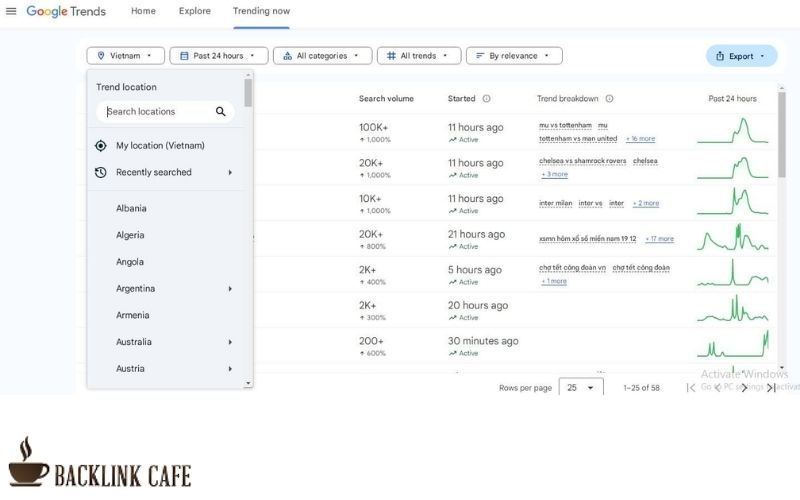Focus the Search locations field
Image resolution: width=800 pixels, height=500 pixels.
point(165,111)
